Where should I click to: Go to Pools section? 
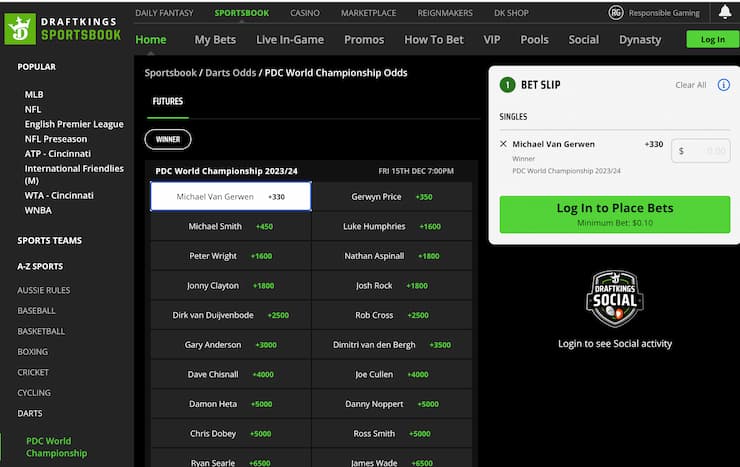534,40
